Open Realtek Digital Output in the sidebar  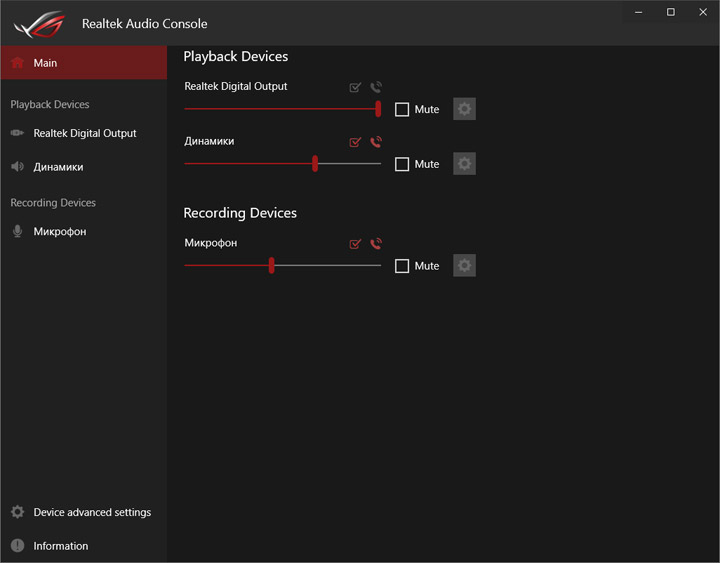[x=84, y=133]
